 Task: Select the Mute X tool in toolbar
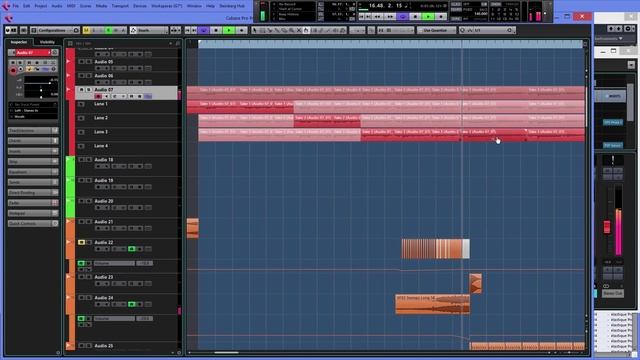point(299,30)
